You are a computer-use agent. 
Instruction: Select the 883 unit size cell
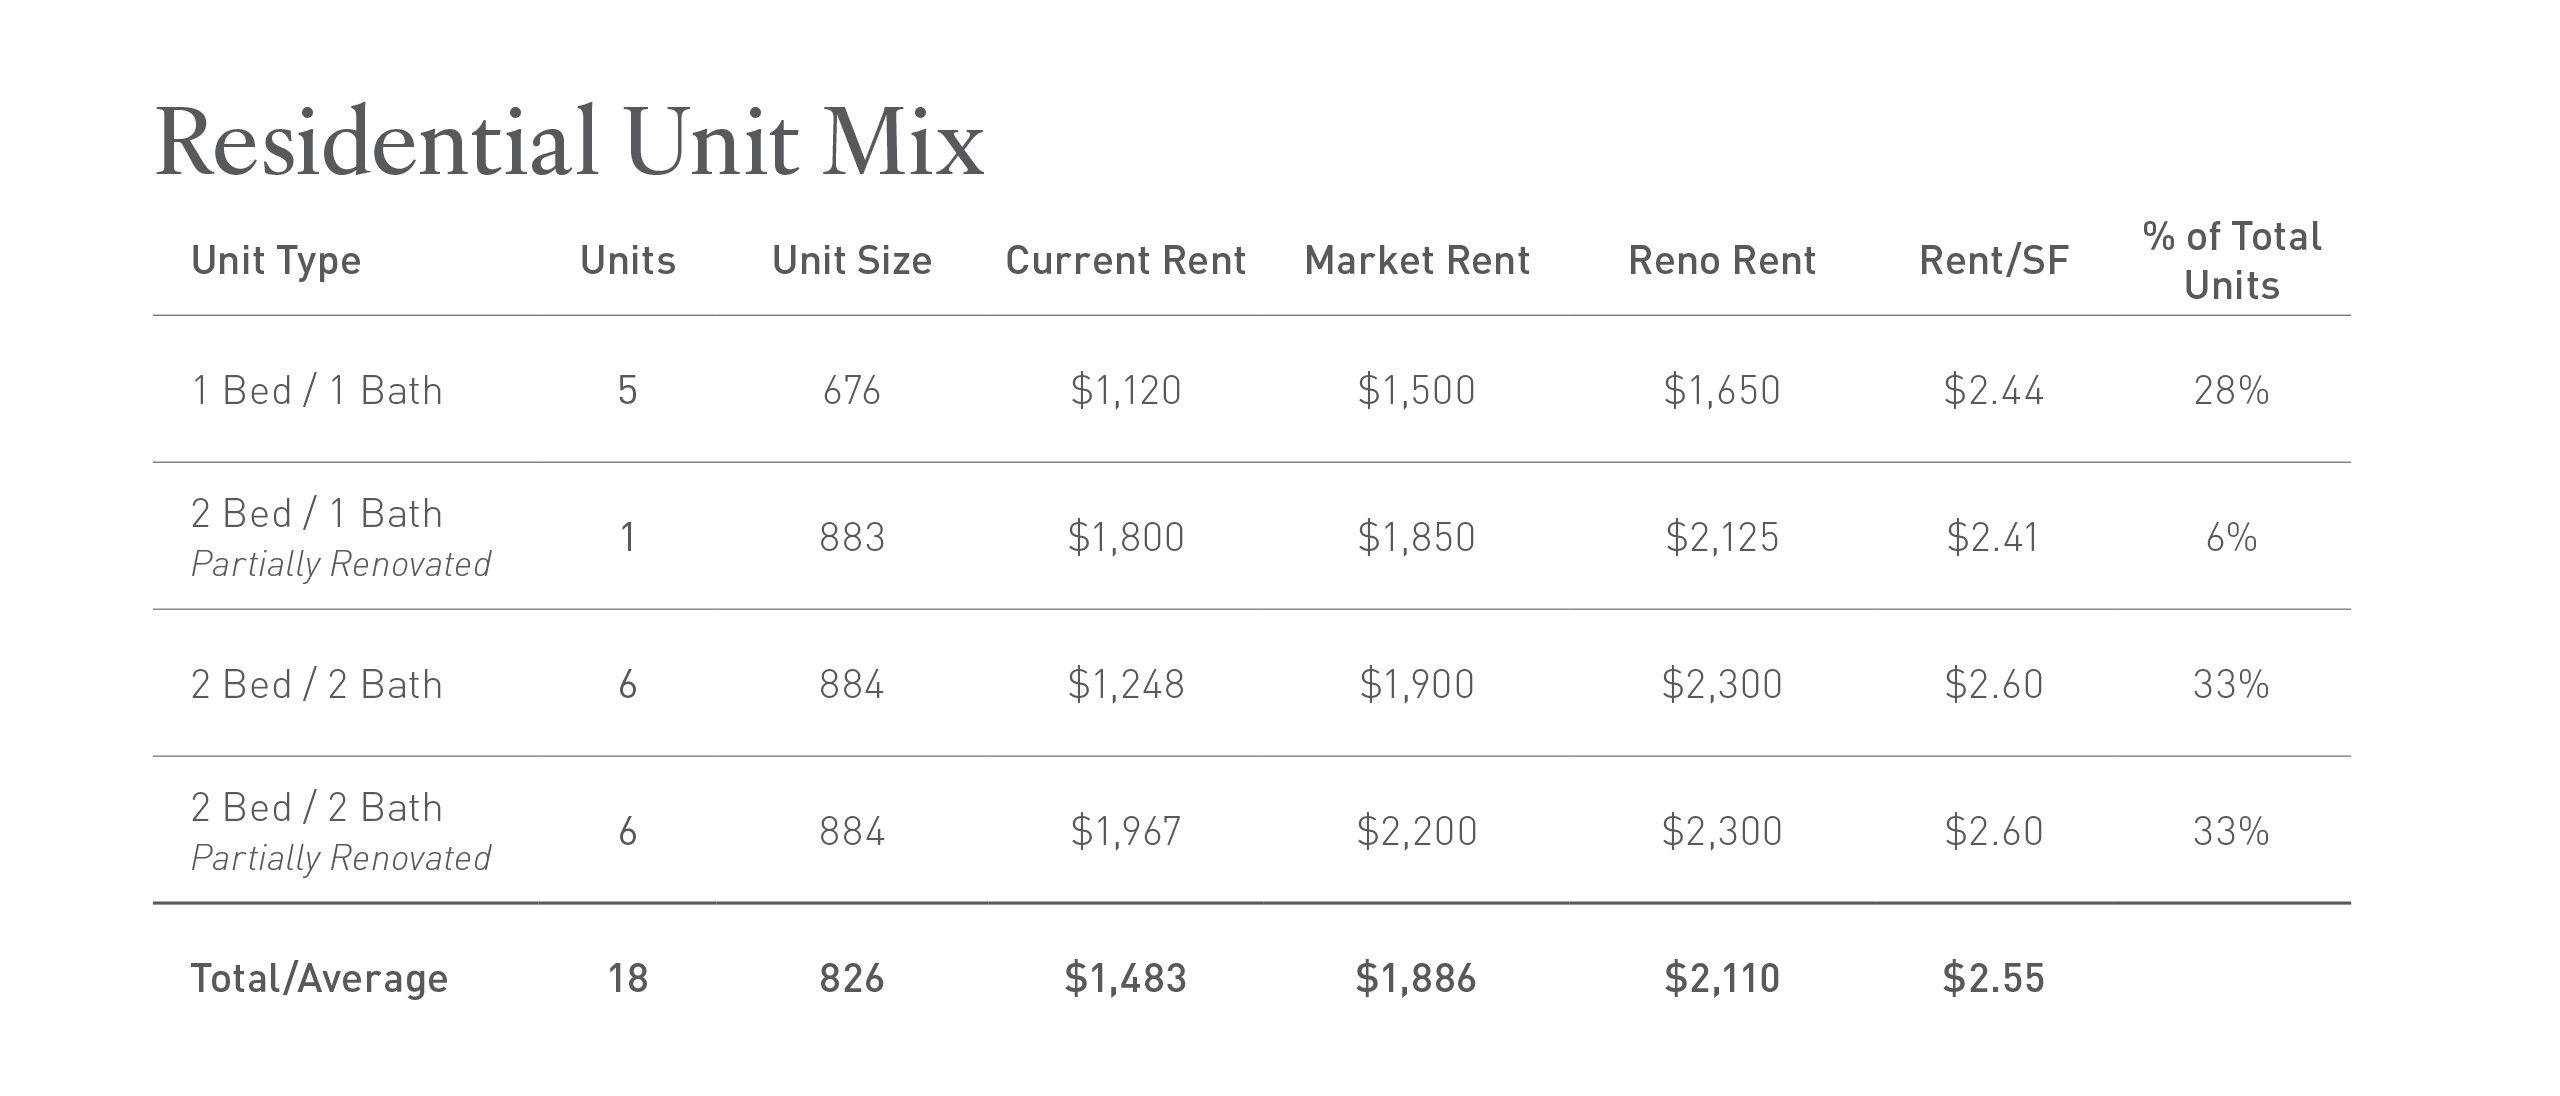tap(852, 538)
